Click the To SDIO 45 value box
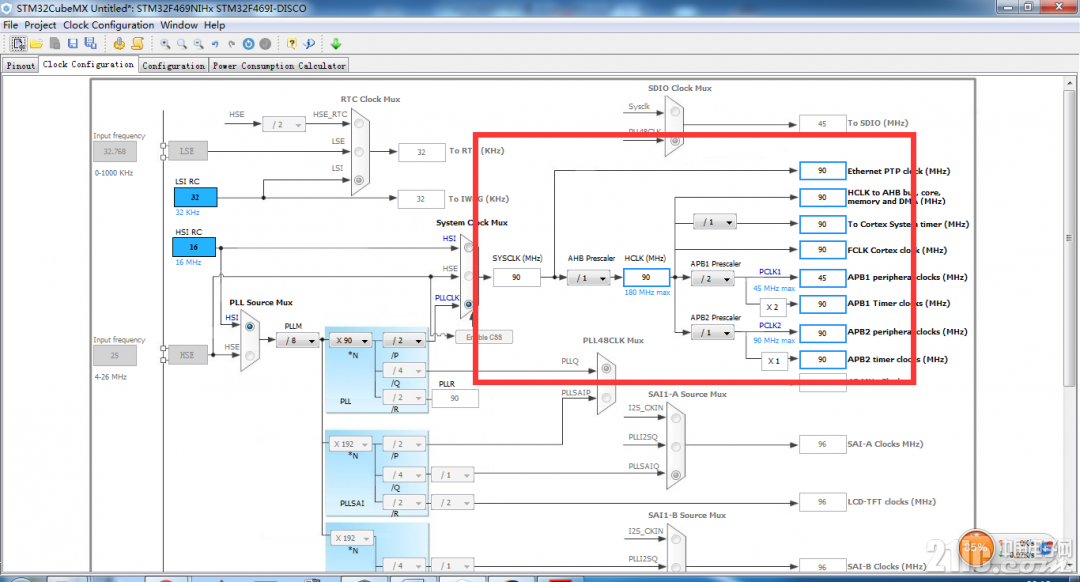The image size is (1080, 582). 822,123
